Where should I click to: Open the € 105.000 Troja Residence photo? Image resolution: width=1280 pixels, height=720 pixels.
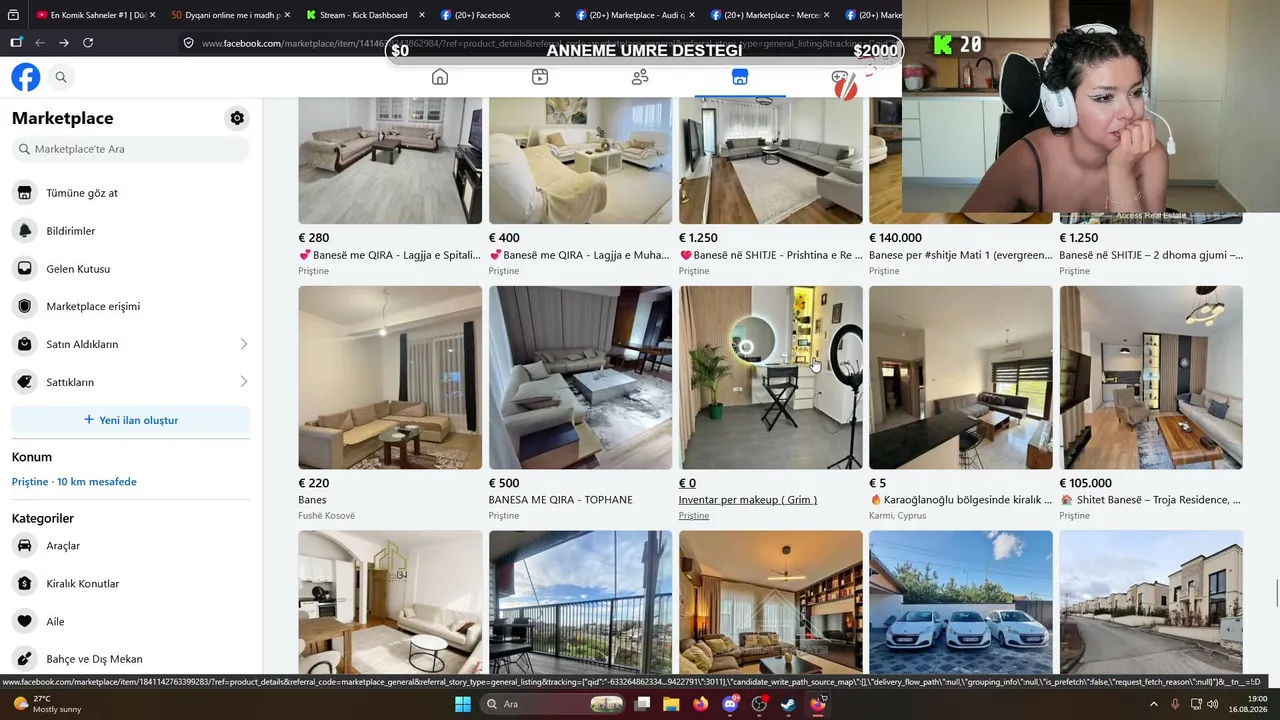point(1151,377)
